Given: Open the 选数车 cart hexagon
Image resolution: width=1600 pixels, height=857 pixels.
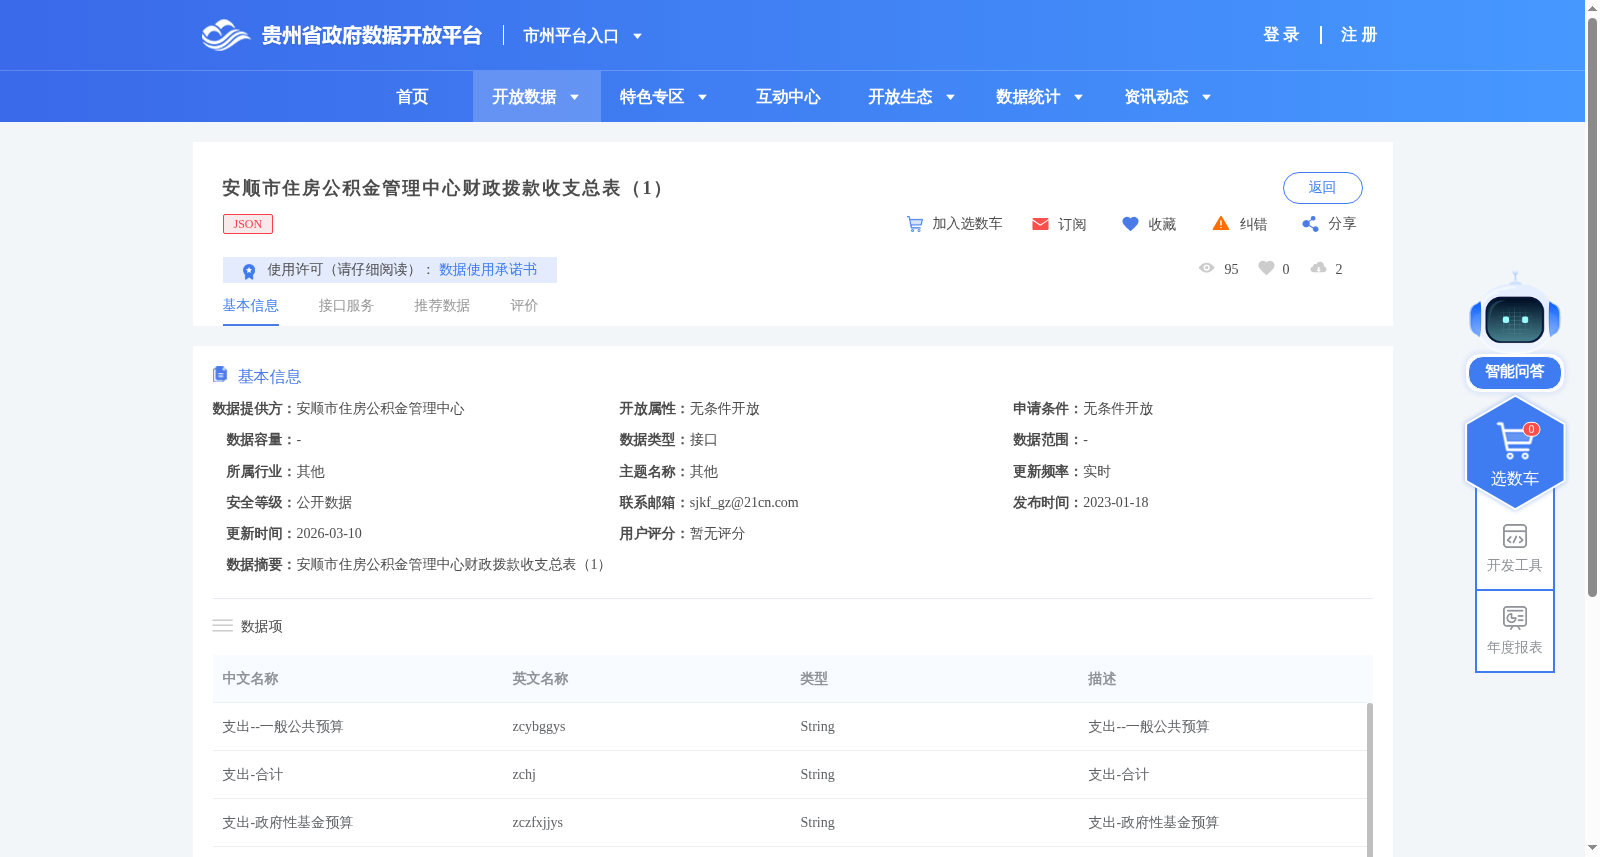Looking at the screenshot, I should point(1515,452).
